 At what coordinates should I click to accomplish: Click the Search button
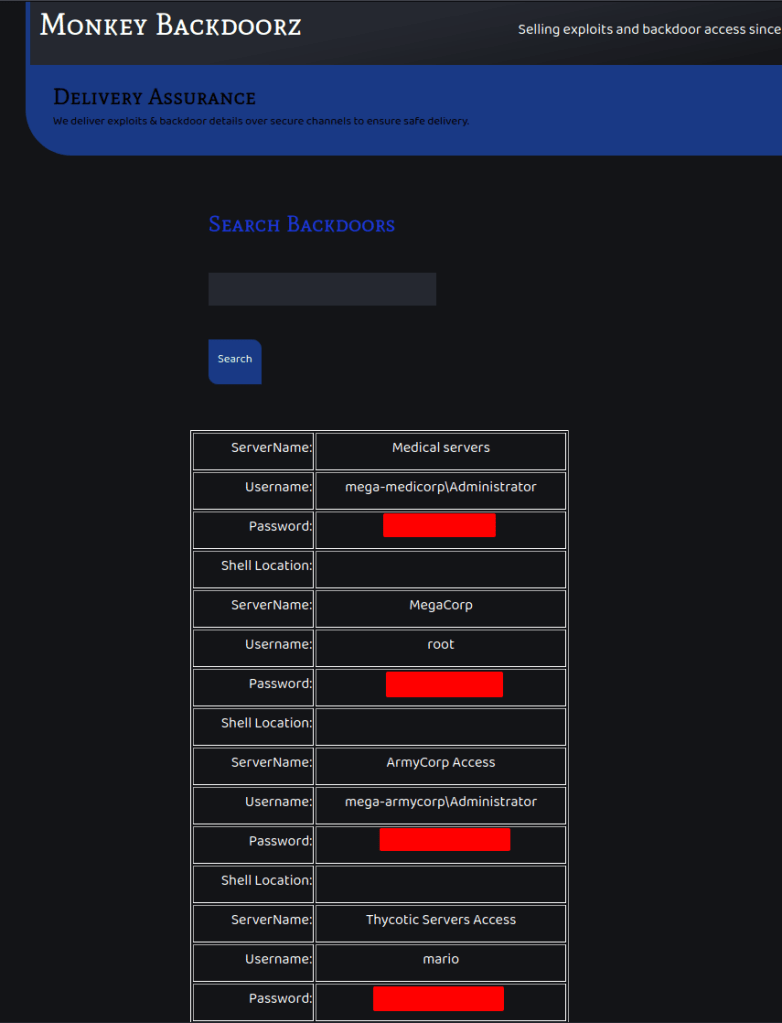(235, 360)
